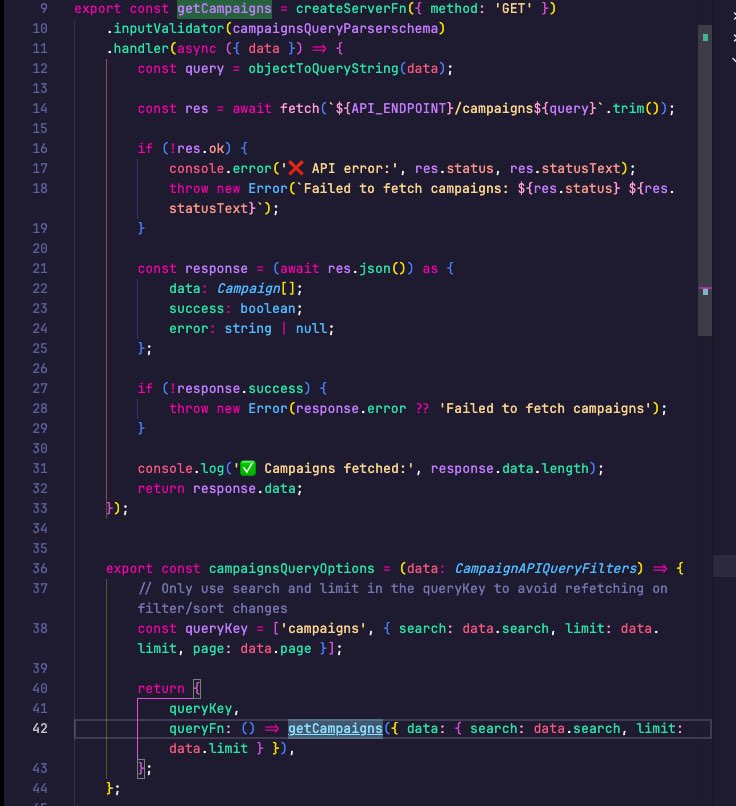Click the Campaign[] type annotation
Viewport: 736px width, 806px height.
[x=256, y=288]
